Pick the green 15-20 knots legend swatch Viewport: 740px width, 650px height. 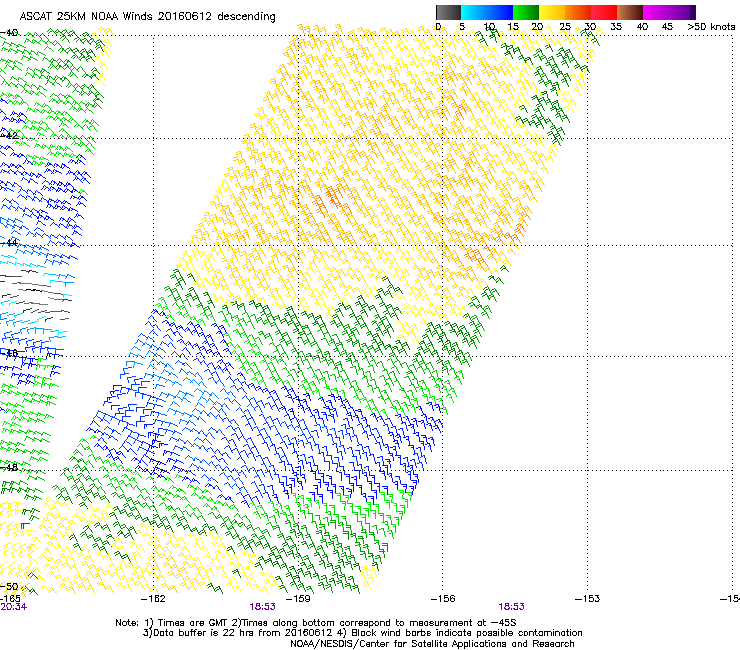click(526, 12)
